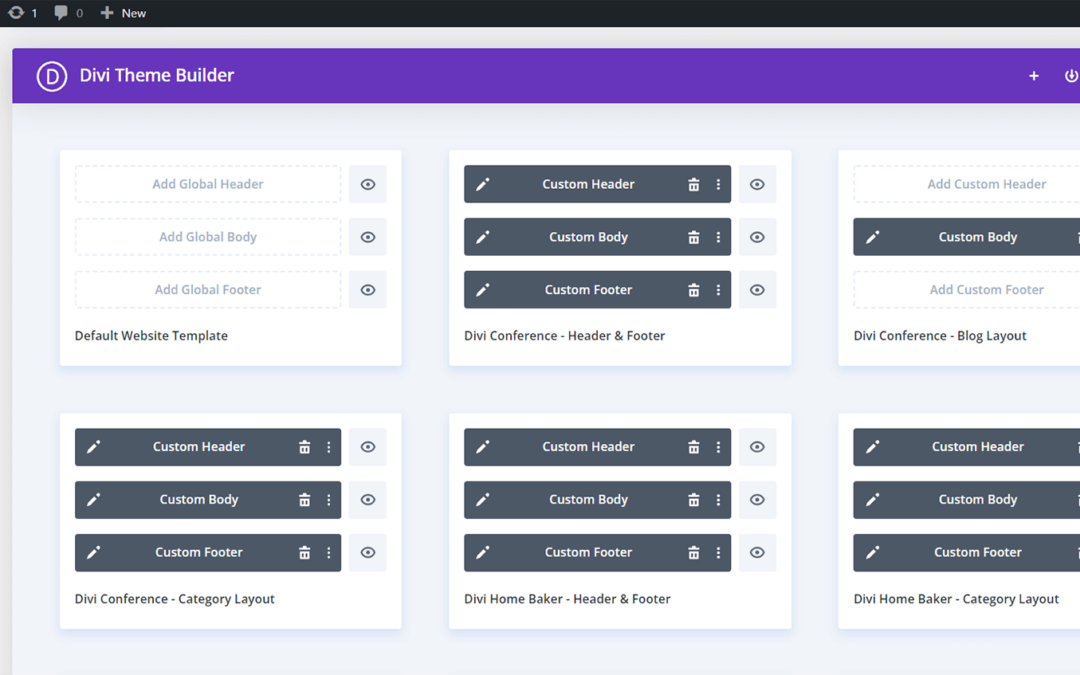
Task: Click Add Global Body placeholder
Action: (208, 237)
